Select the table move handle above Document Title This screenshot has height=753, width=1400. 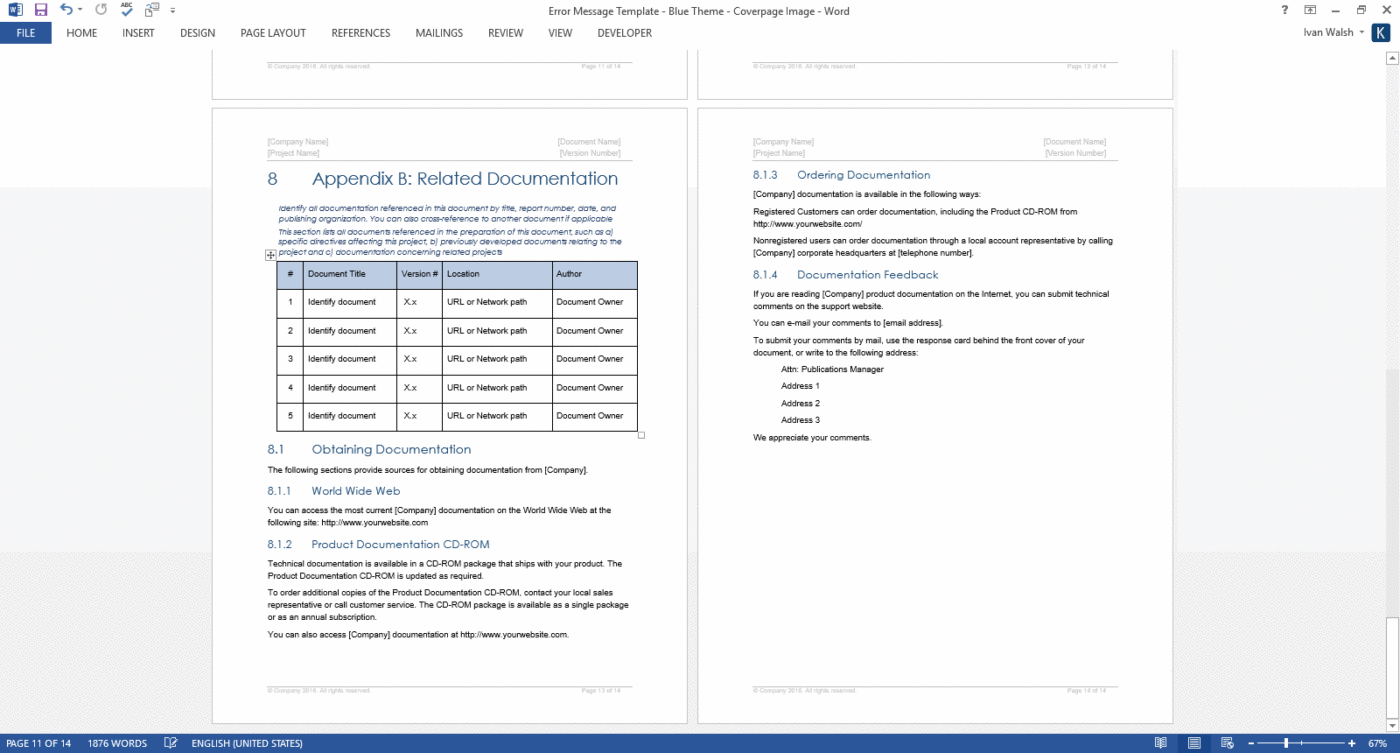[x=270, y=255]
